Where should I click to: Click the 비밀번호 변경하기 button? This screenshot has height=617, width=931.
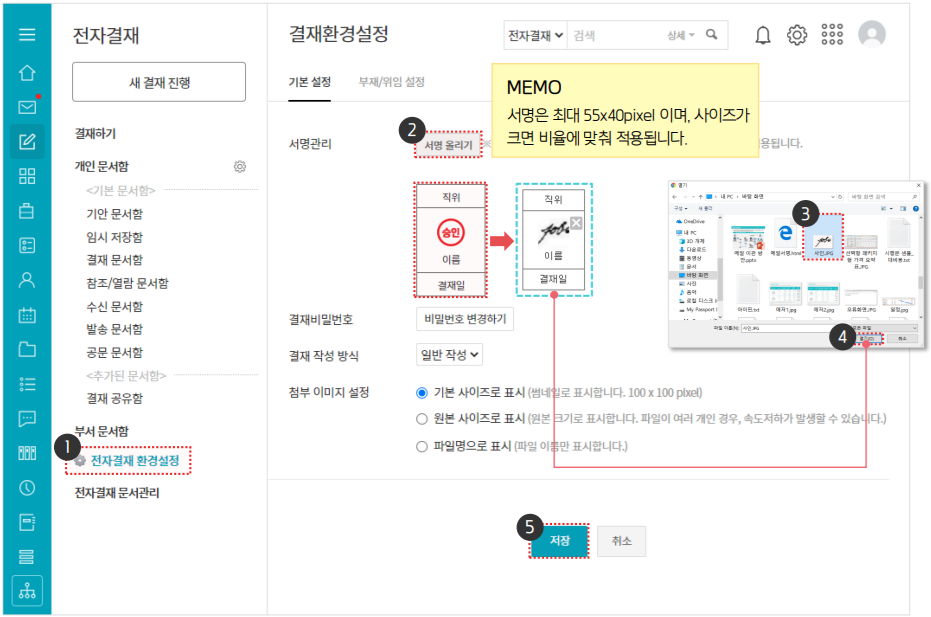coord(465,320)
